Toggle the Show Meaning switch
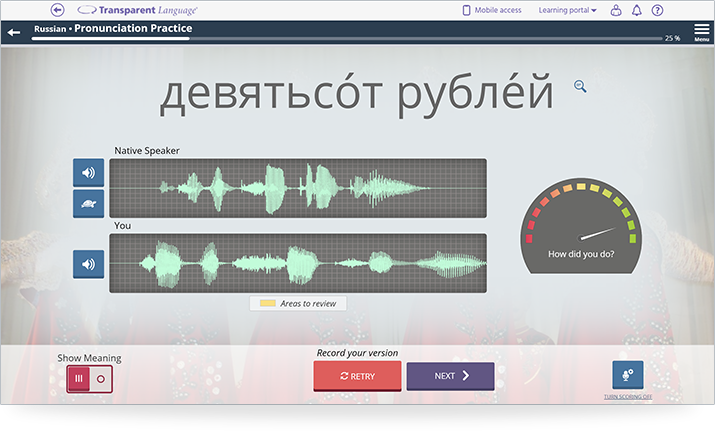Image resolution: width=715 pixels, height=431 pixels. coord(89,379)
